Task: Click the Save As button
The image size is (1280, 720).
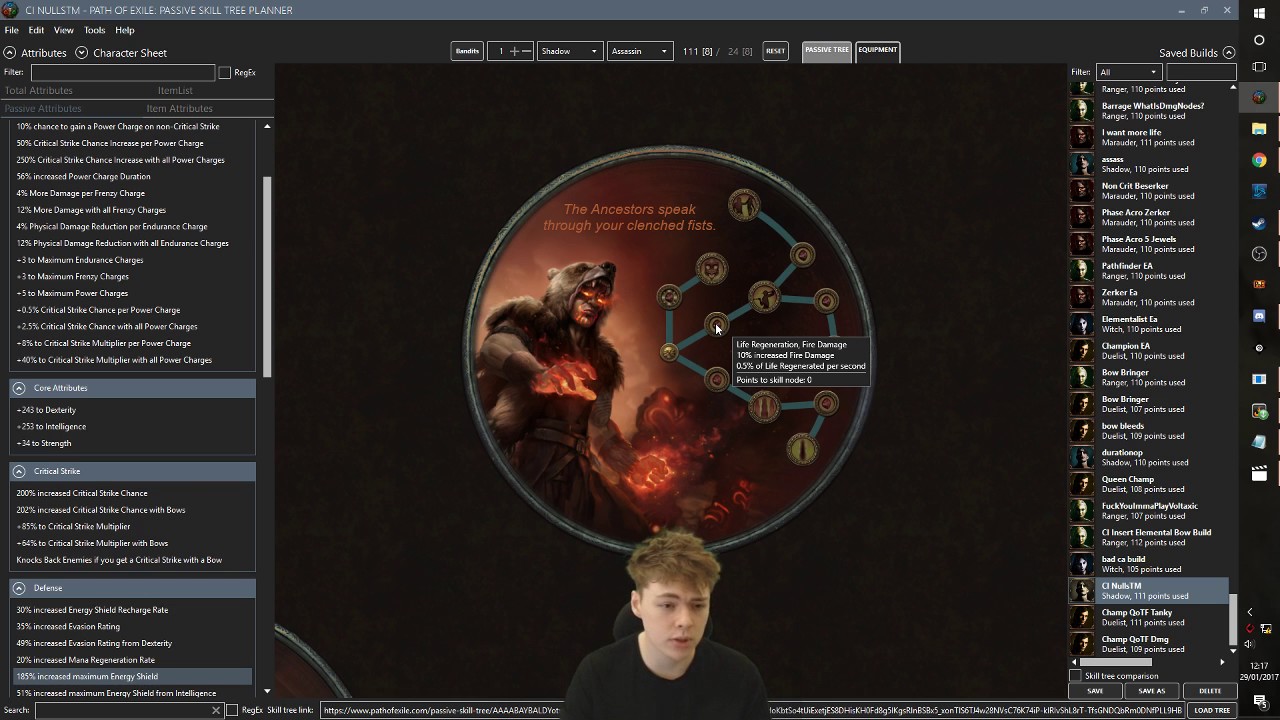Action: pos(1152,691)
